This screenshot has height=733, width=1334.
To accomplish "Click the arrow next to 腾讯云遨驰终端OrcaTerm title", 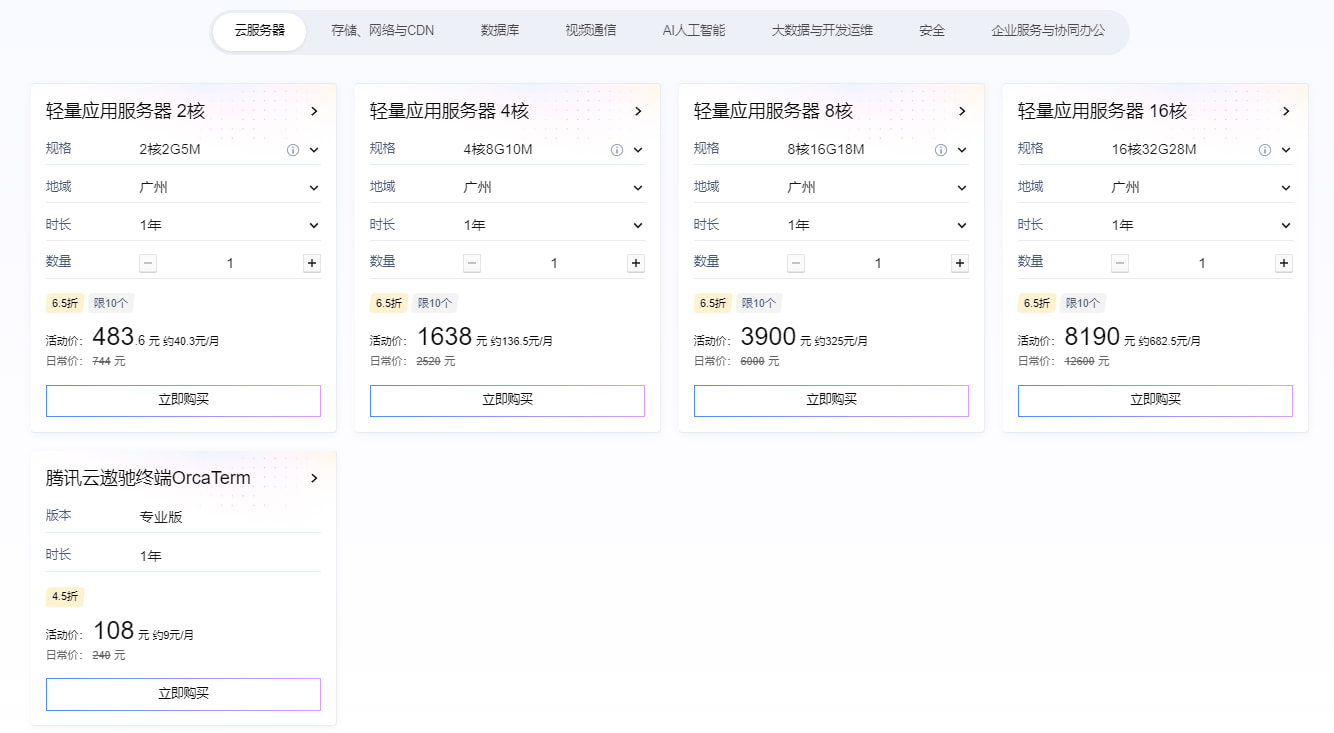I will [x=314, y=478].
